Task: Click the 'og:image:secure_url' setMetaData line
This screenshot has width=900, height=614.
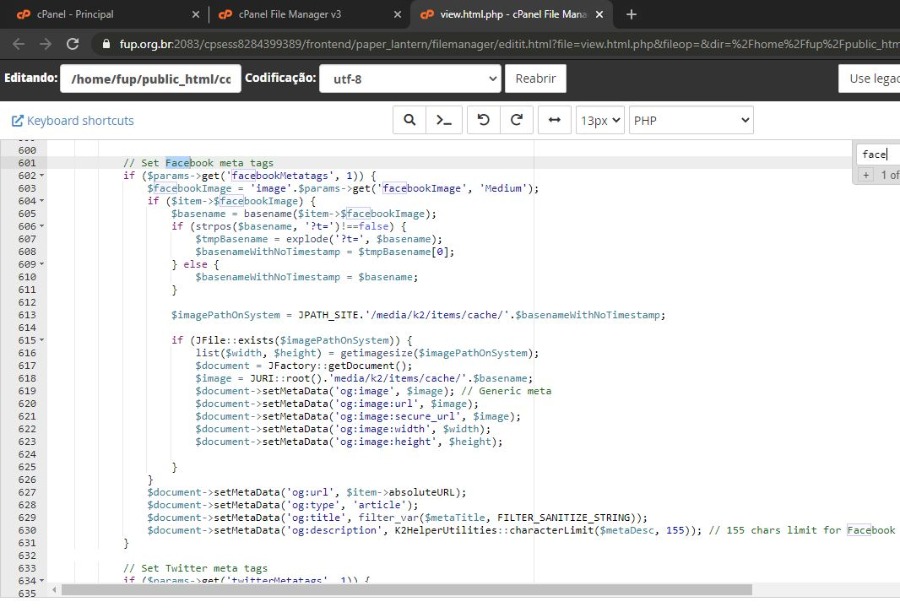Action: 358,416
